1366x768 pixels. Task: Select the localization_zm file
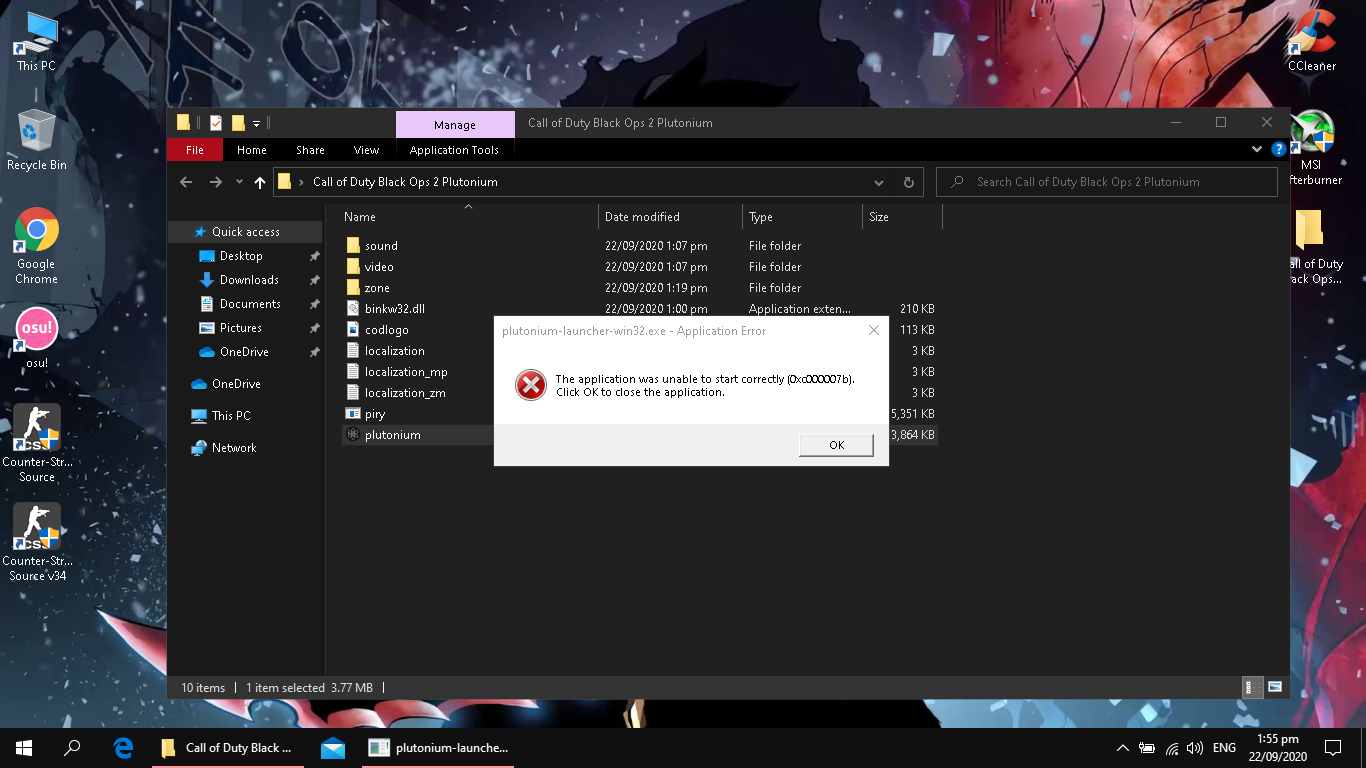(405, 393)
